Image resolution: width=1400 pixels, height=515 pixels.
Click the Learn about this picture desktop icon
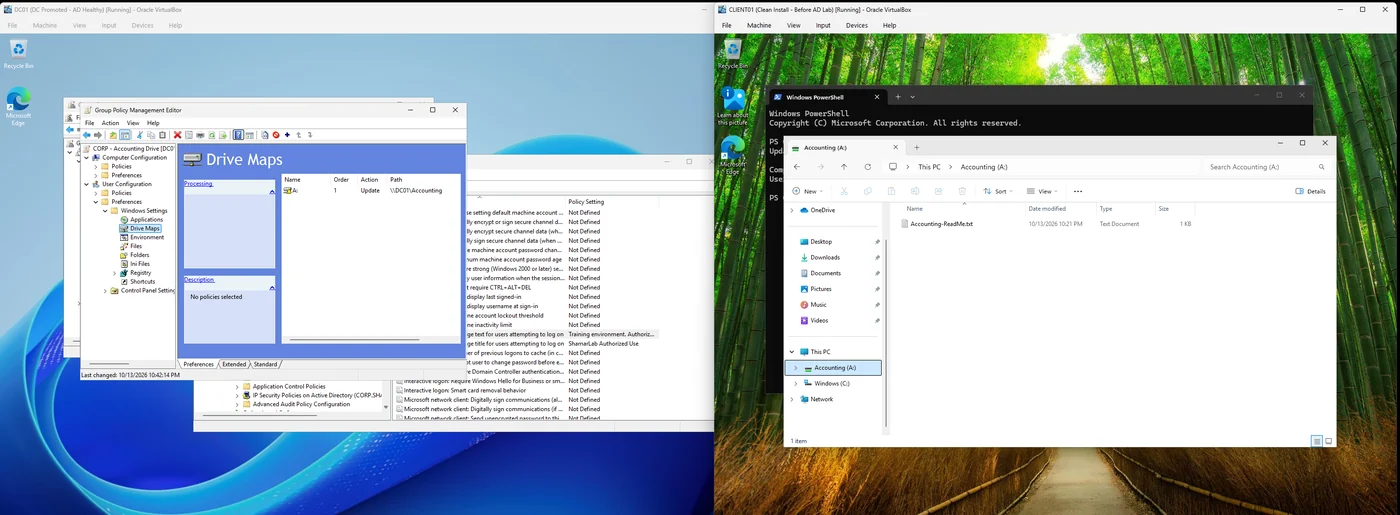tap(733, 105)
